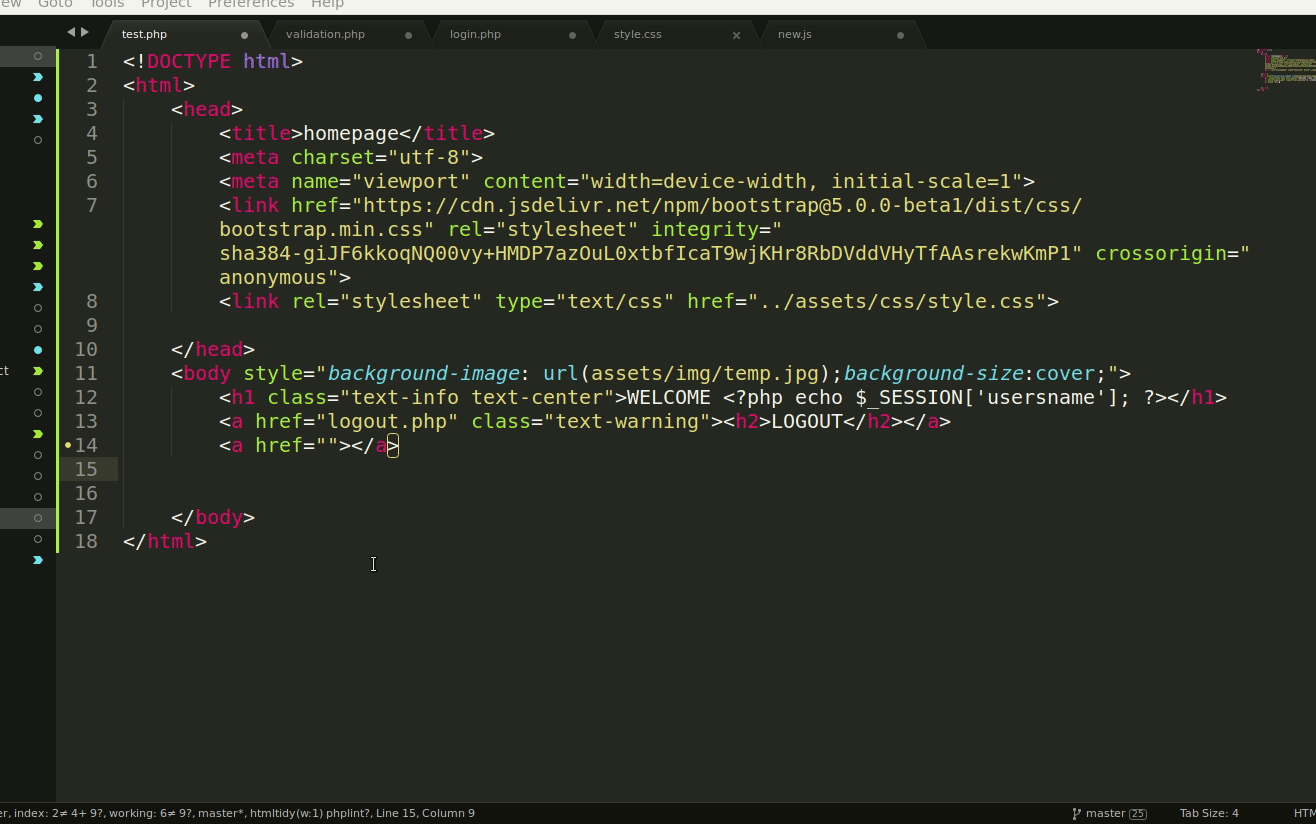This screenshot has width=1316, height=824.
Task: Click the word homepage in the title tag
Action: point(351,133)
